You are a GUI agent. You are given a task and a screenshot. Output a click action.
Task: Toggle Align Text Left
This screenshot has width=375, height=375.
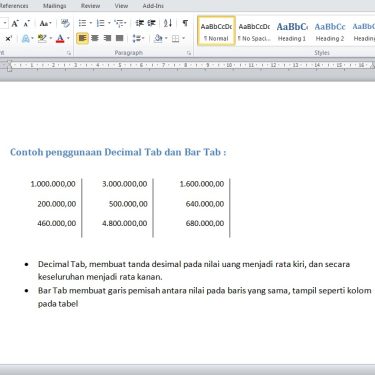[x=82, y=38]
